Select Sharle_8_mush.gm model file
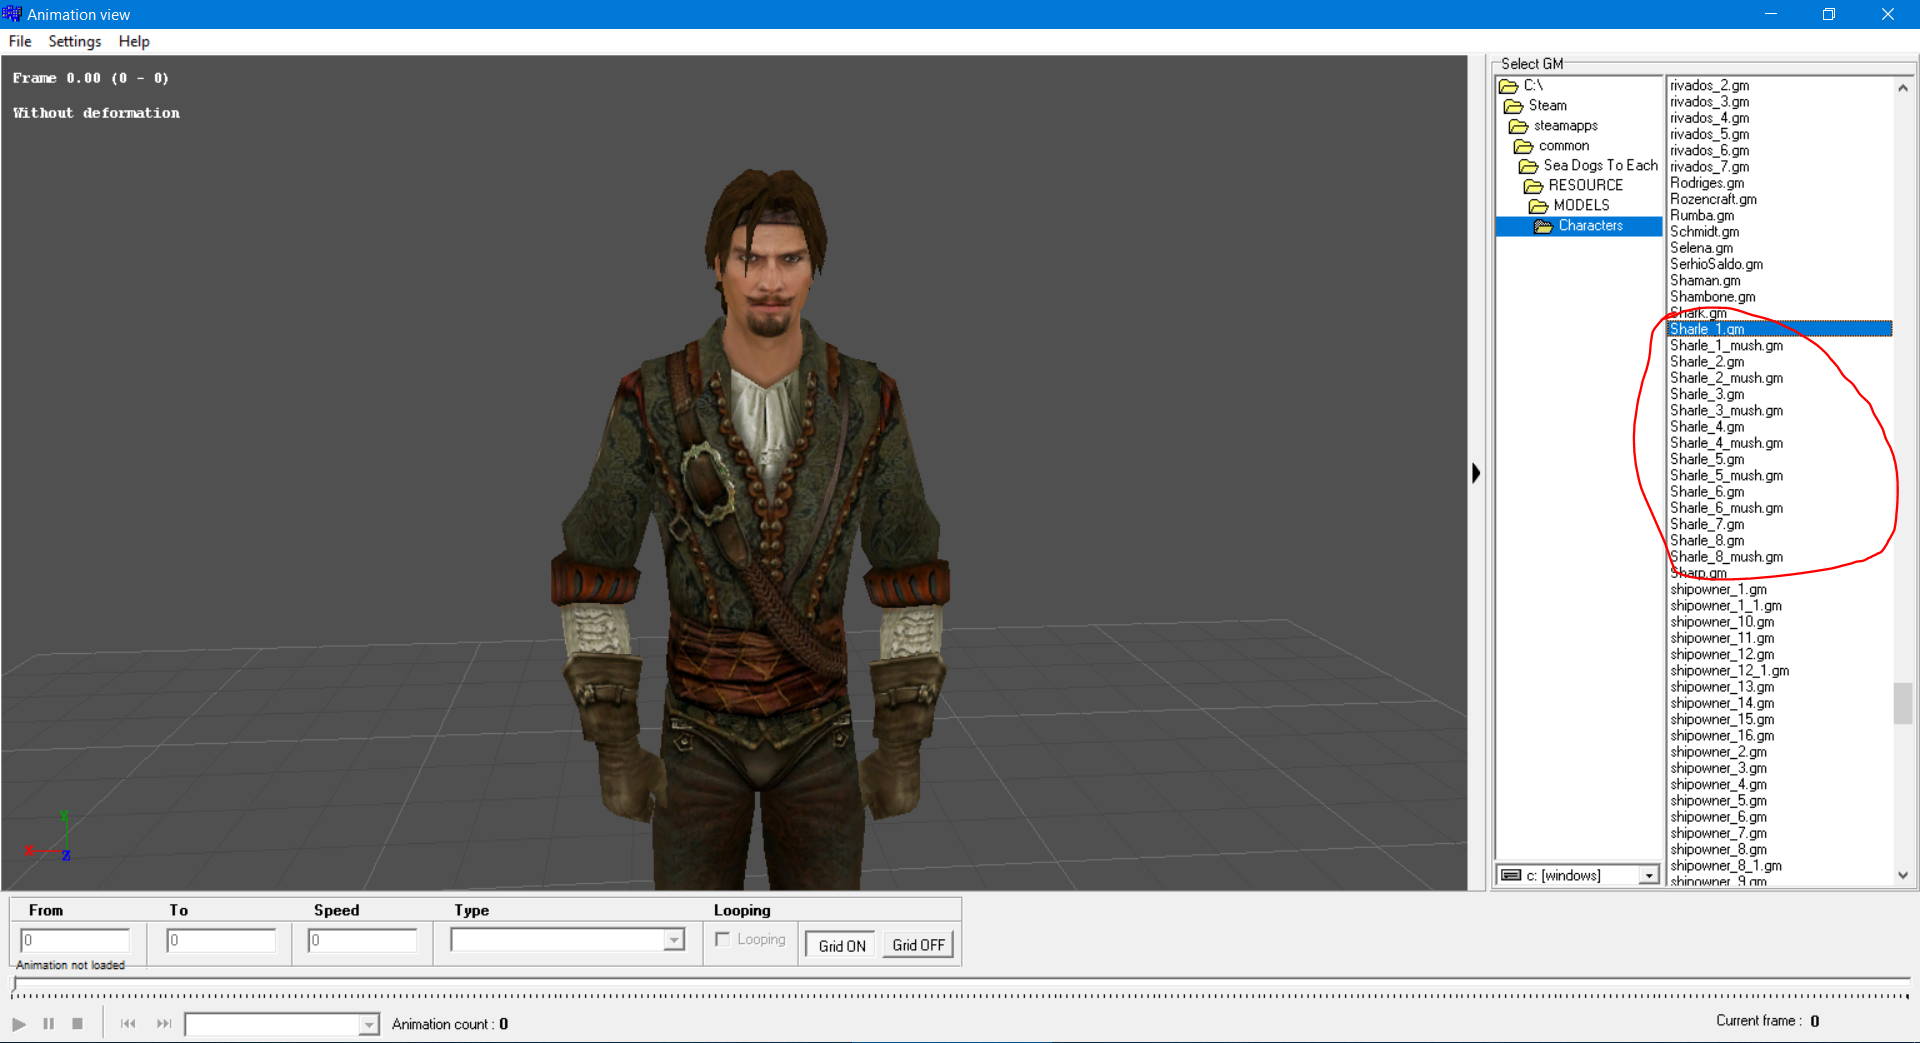The width and height of the screenshot is (1920, 1043). [x=1726, y=557]
